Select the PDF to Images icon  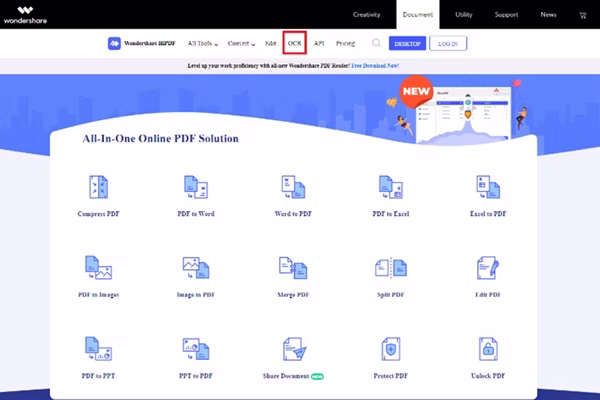[x=98, y=268]
